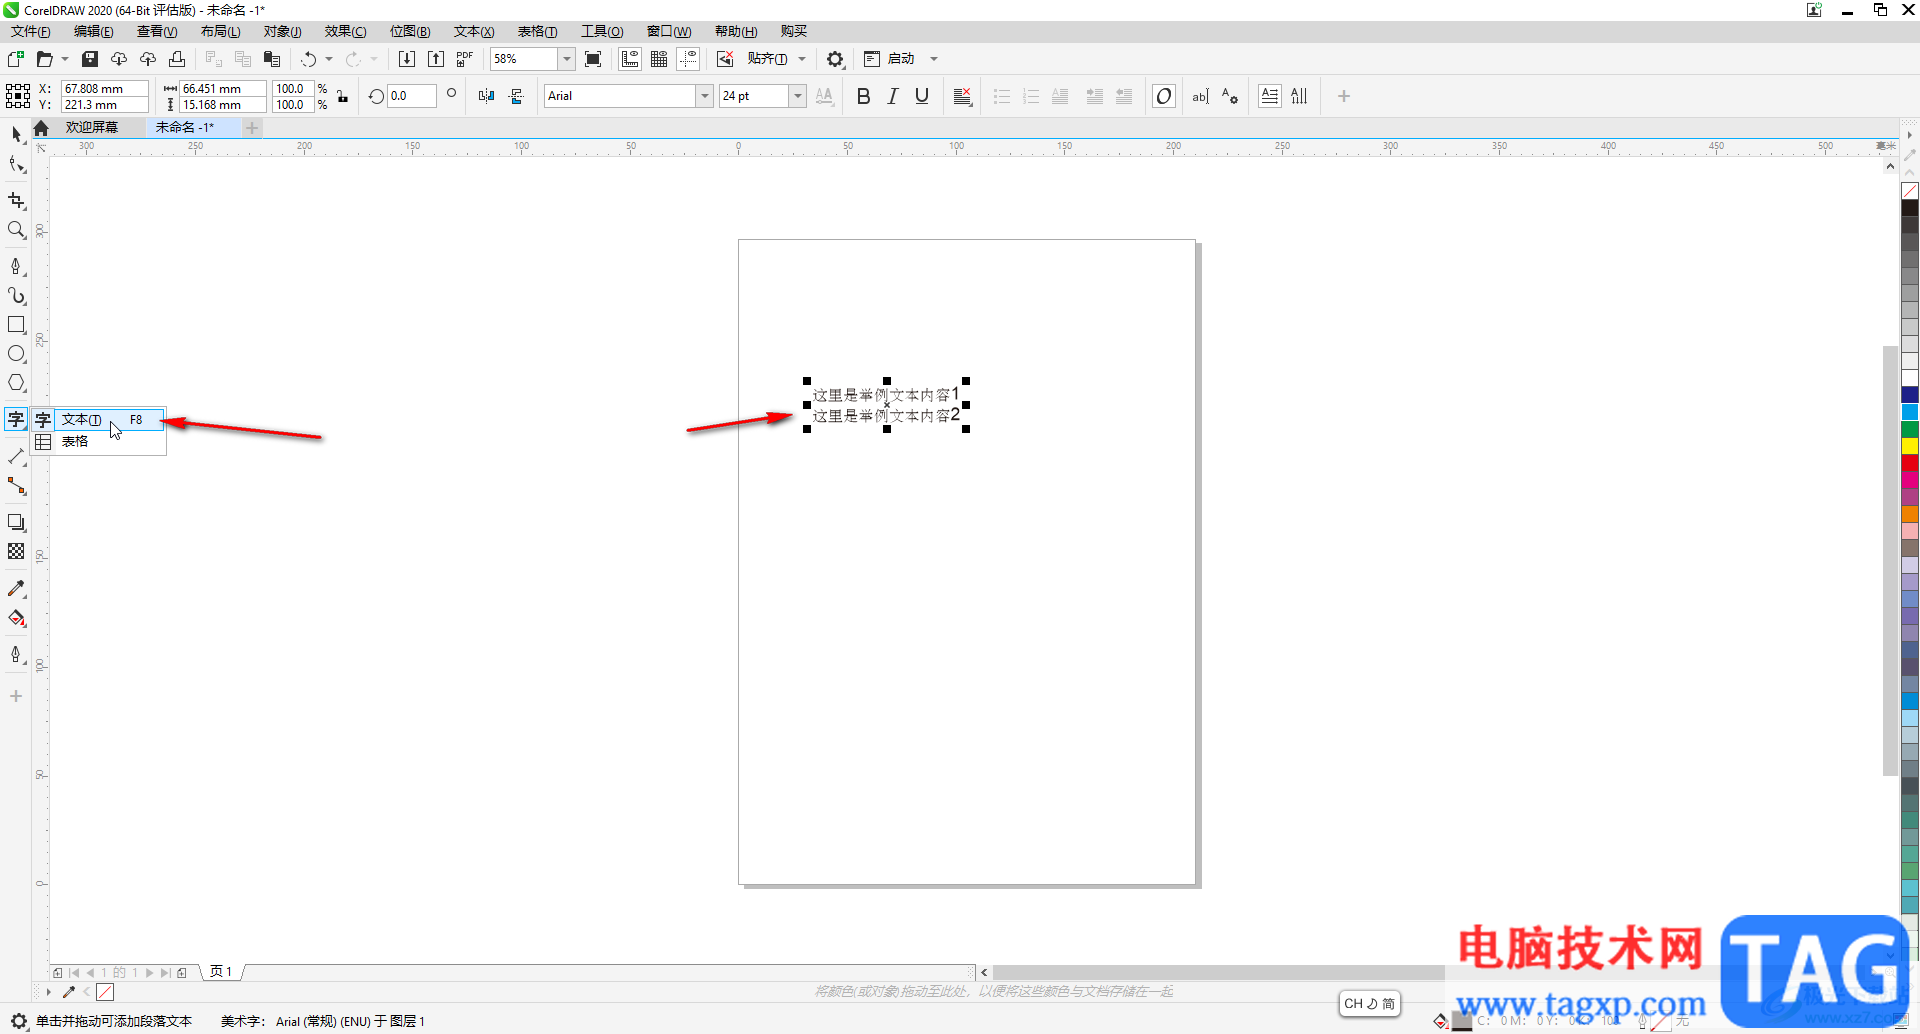This screenshot has width=1920, height=1034.
Task: Select the Artistic Media tool
Action: coord(16,295)
